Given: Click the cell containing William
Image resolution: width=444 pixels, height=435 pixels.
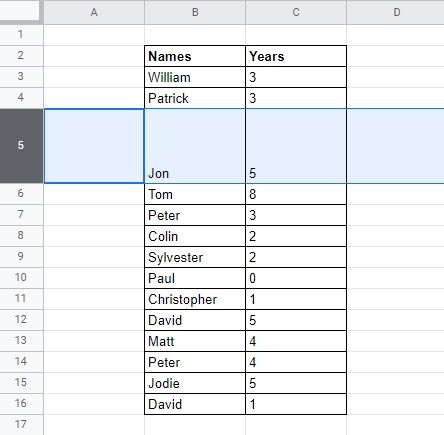Looking at the screenshot, I should tap(195, 77).
